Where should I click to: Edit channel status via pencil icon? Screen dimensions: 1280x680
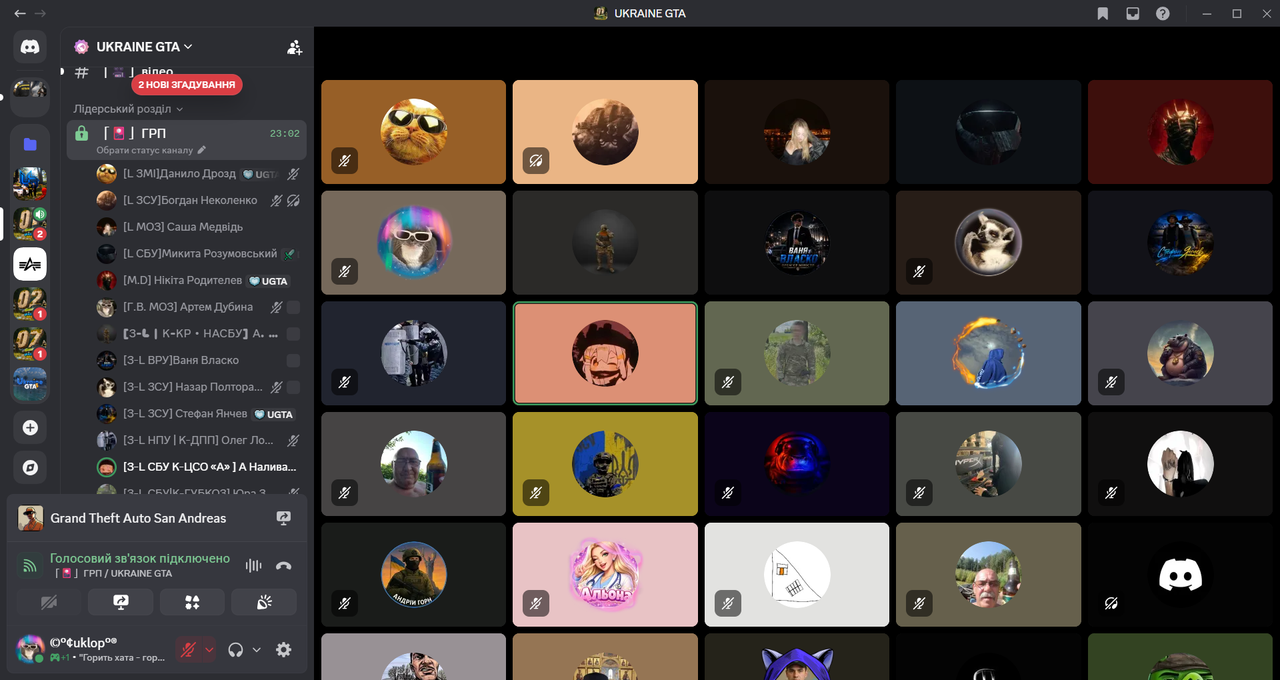click(202, 150)
